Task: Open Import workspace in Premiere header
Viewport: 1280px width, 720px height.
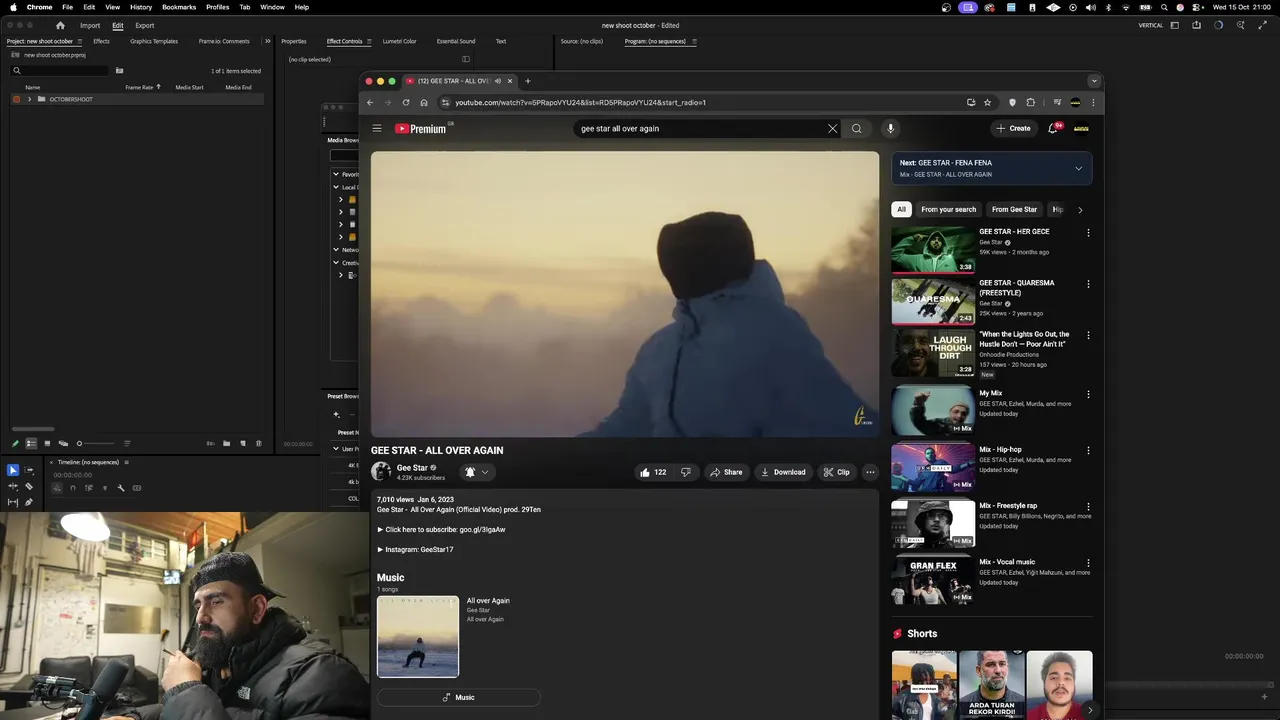Action: click(x=90, y=25)
